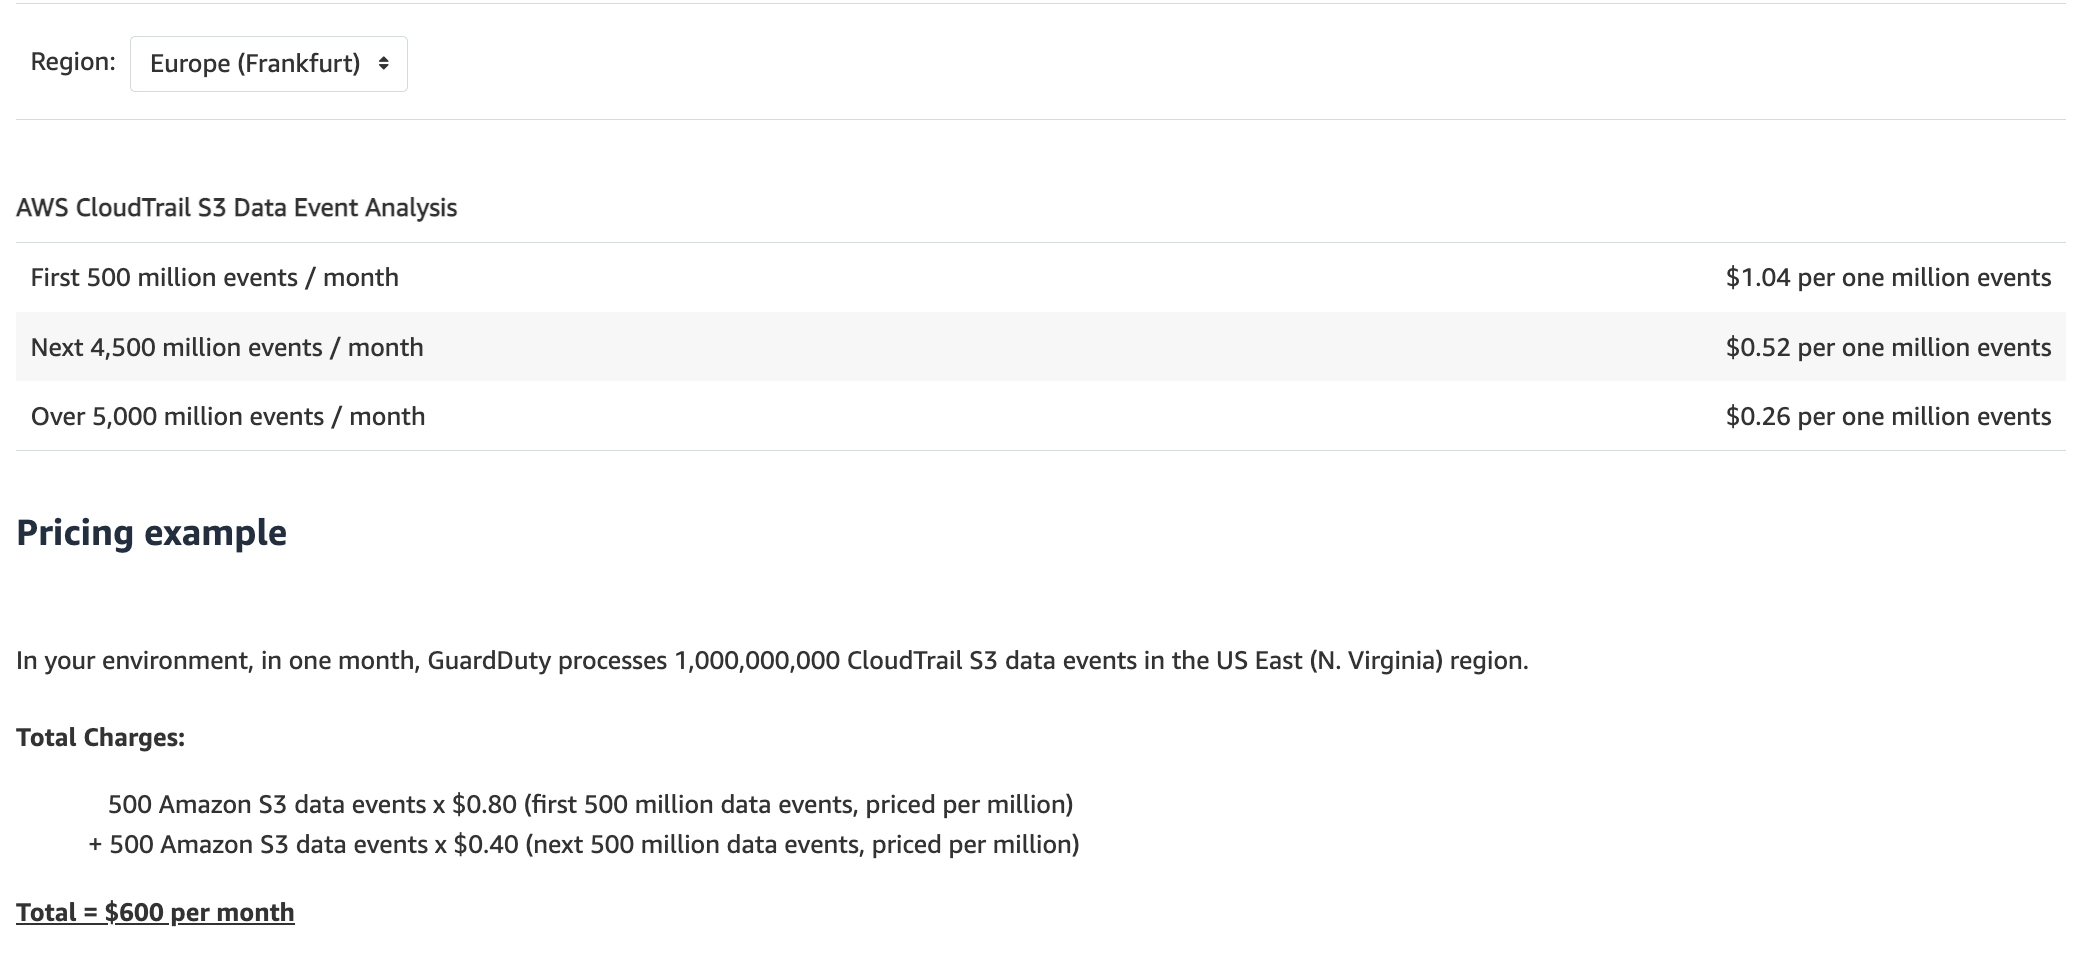Click the AWS CloudTrail S3 Data Event Analysis title
This screenshot has width=2092, height=964.
tap(236, 208)
